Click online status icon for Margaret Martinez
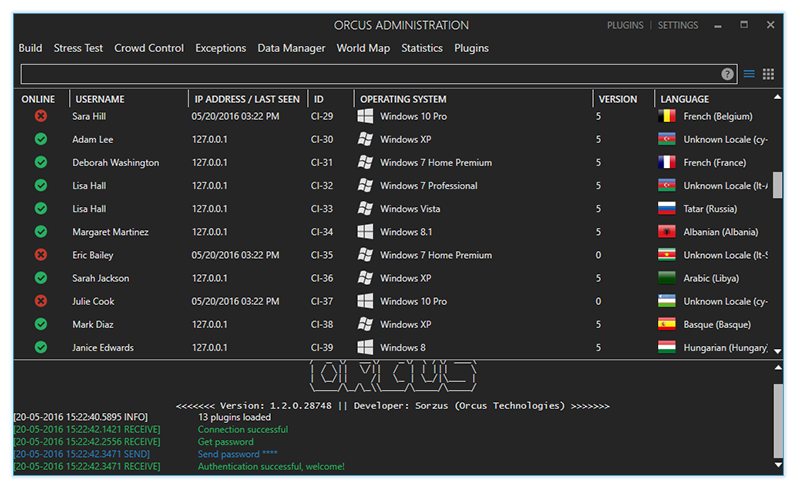This screenshot has width=800, height=492. click(x=41, y=232)
